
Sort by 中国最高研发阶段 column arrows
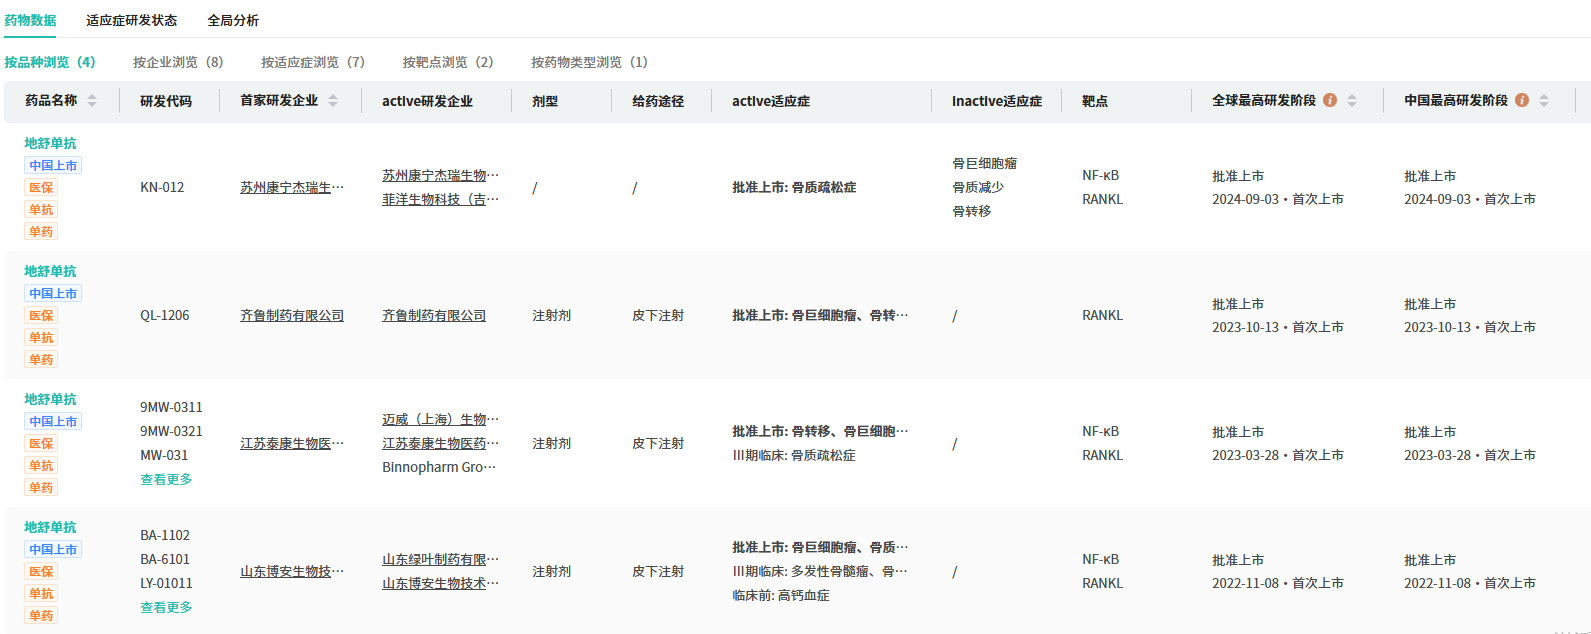(1544, 101)
